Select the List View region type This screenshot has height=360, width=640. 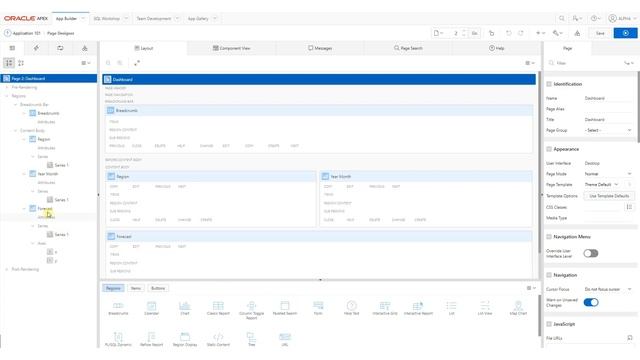point(485,308)
